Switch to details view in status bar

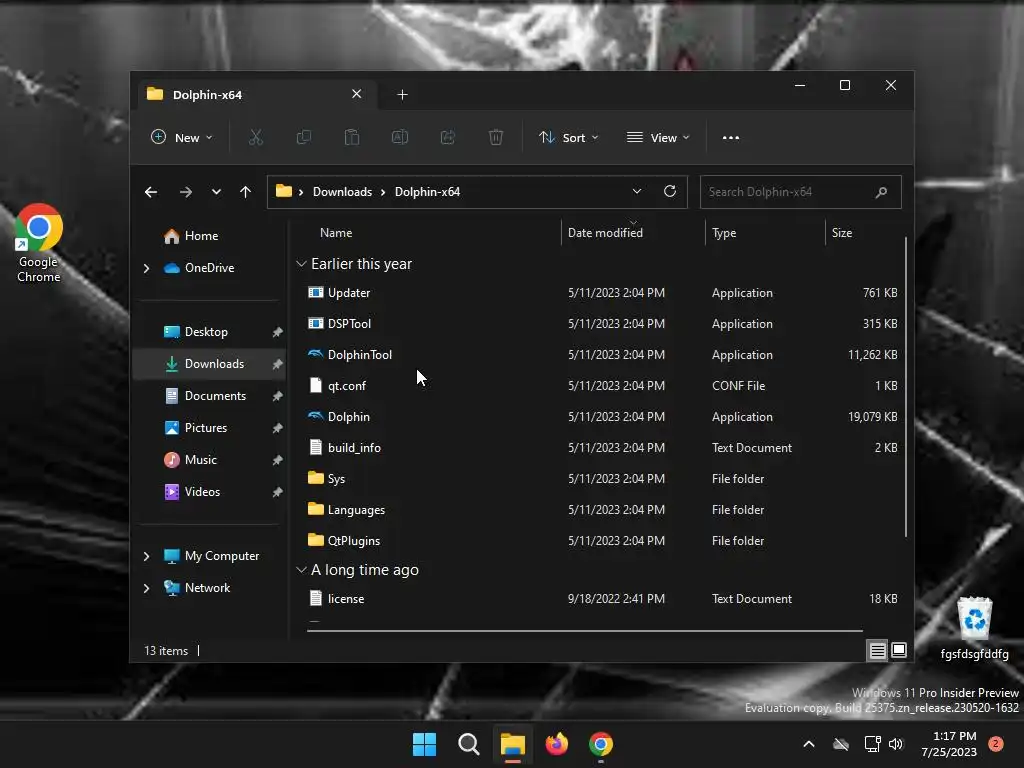coord(878,650)
